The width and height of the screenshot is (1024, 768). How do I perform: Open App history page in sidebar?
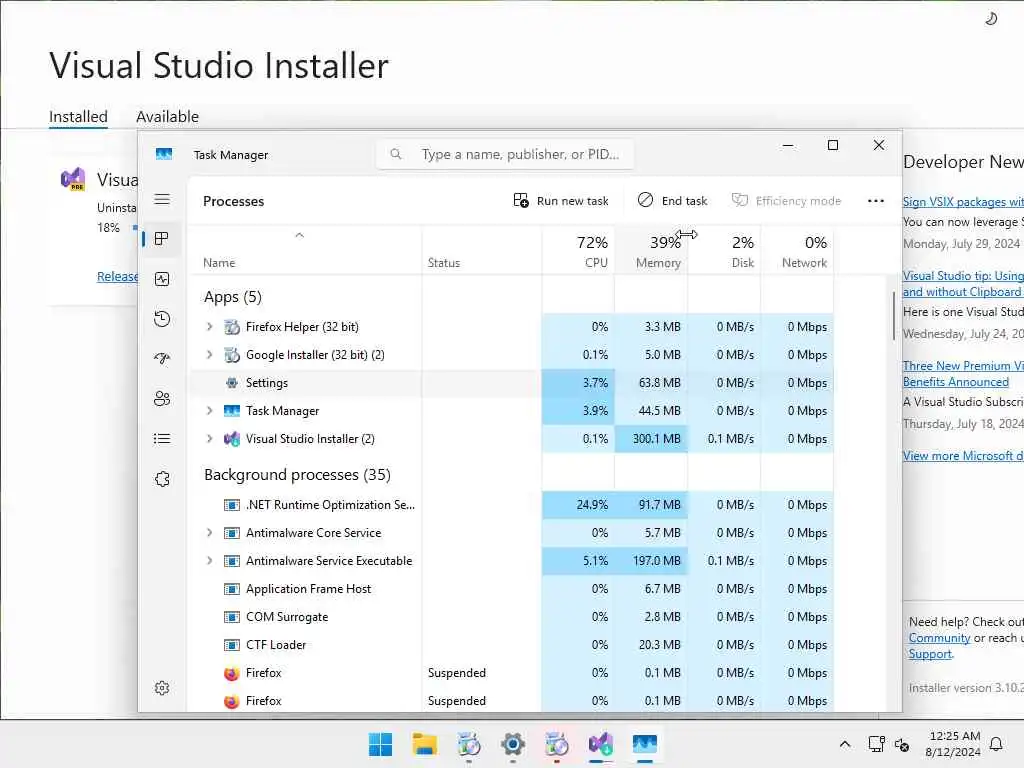(x=162, y=319)
